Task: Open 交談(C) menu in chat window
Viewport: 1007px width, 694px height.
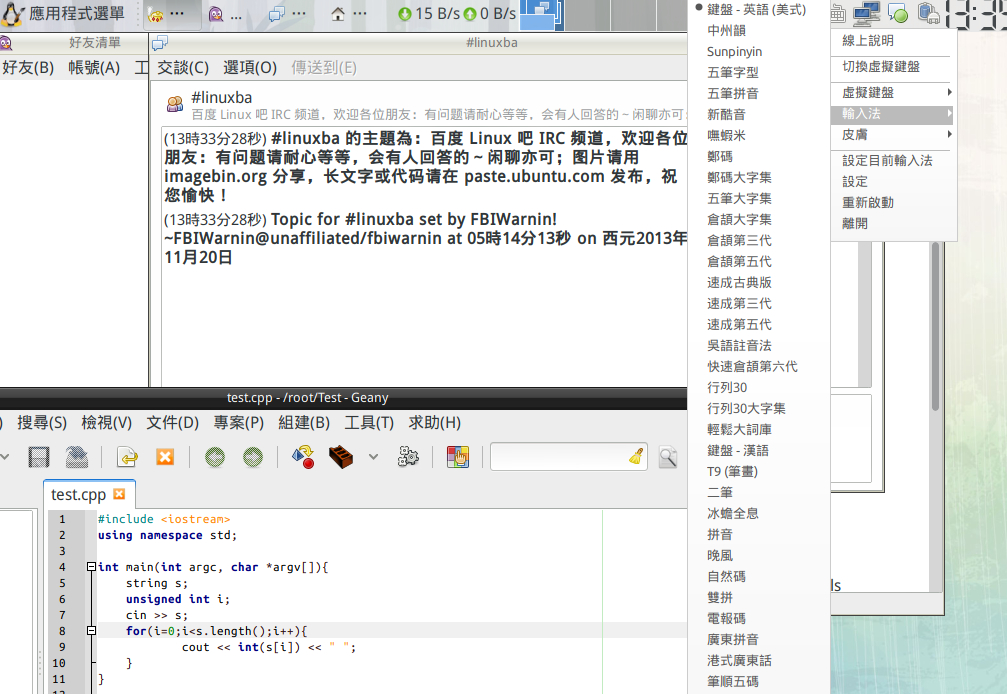Action: point(183,67)
